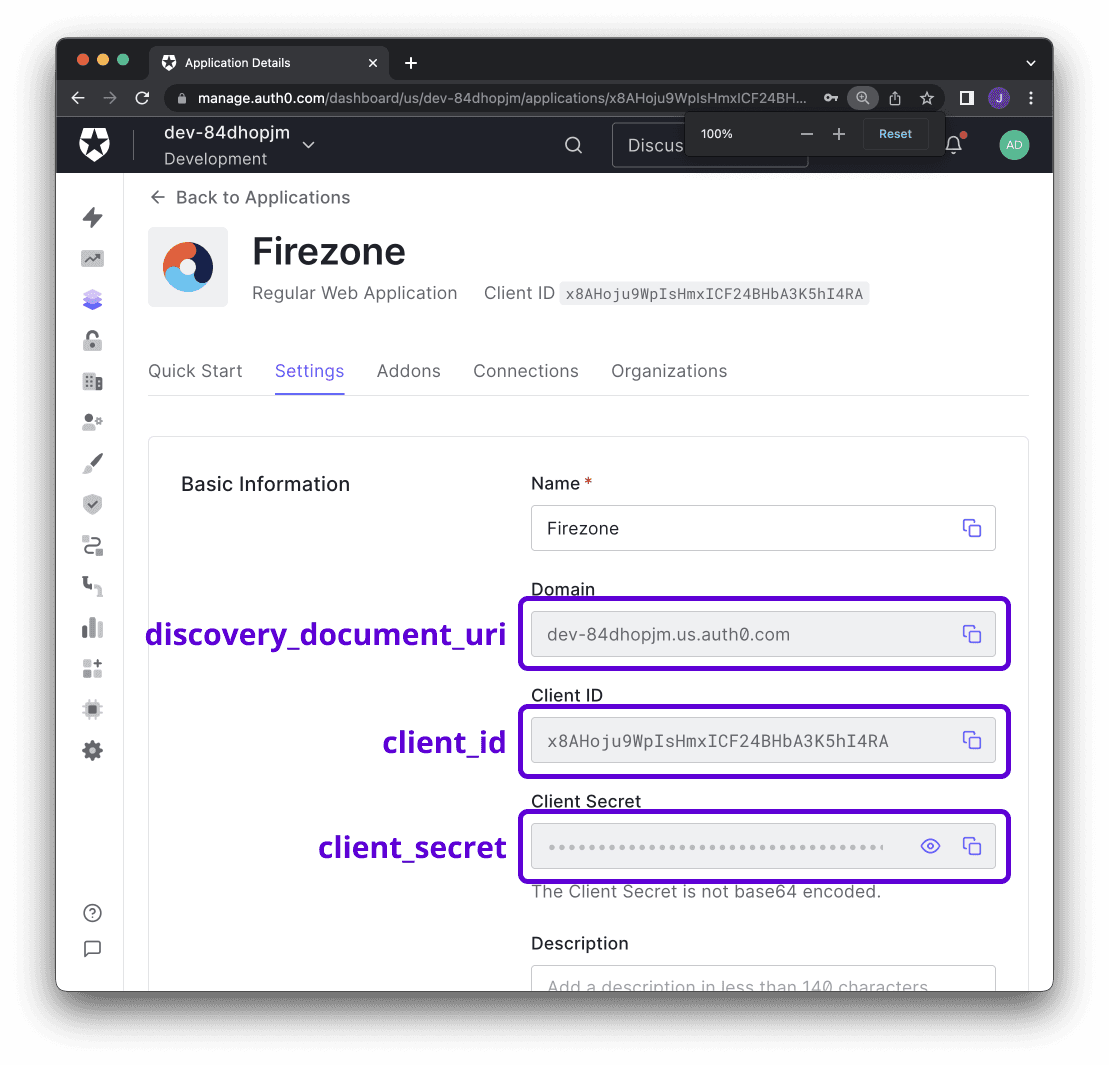
Task: Open the Branding paintbrush icon in sidebar
Action: [92, 464]
